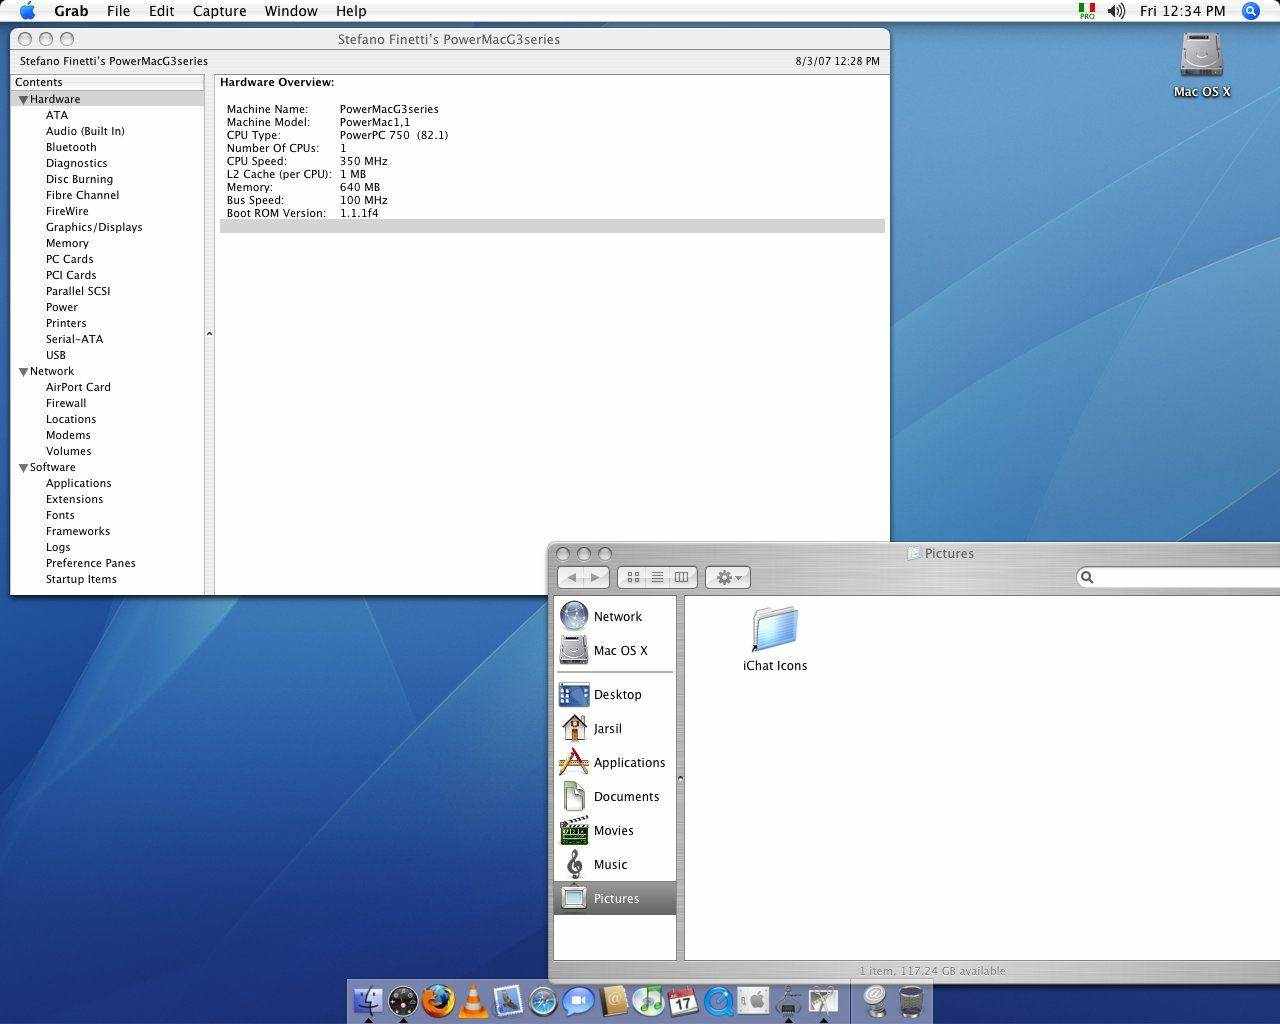
Task: Open Spotlight search icon
Action: [x=1251, y=11]
